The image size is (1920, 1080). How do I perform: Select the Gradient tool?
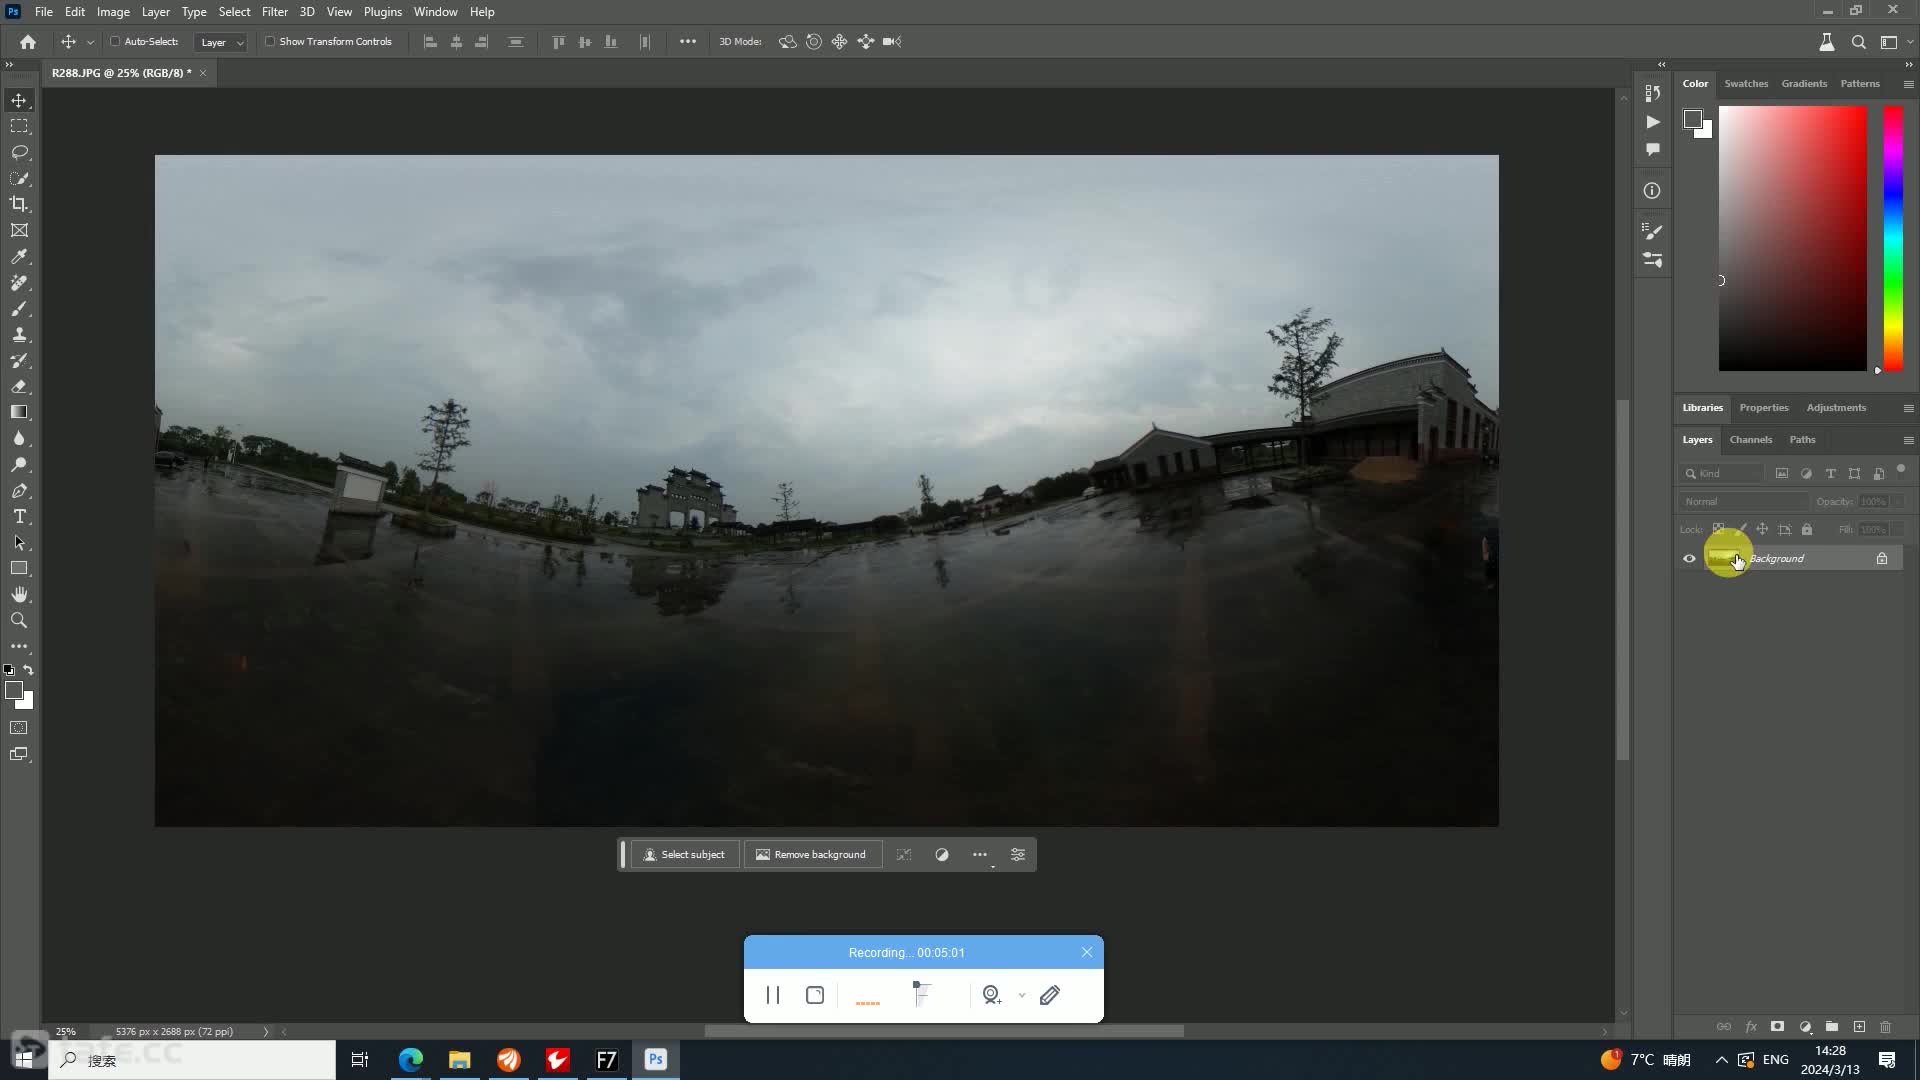(x=19, y=412)
